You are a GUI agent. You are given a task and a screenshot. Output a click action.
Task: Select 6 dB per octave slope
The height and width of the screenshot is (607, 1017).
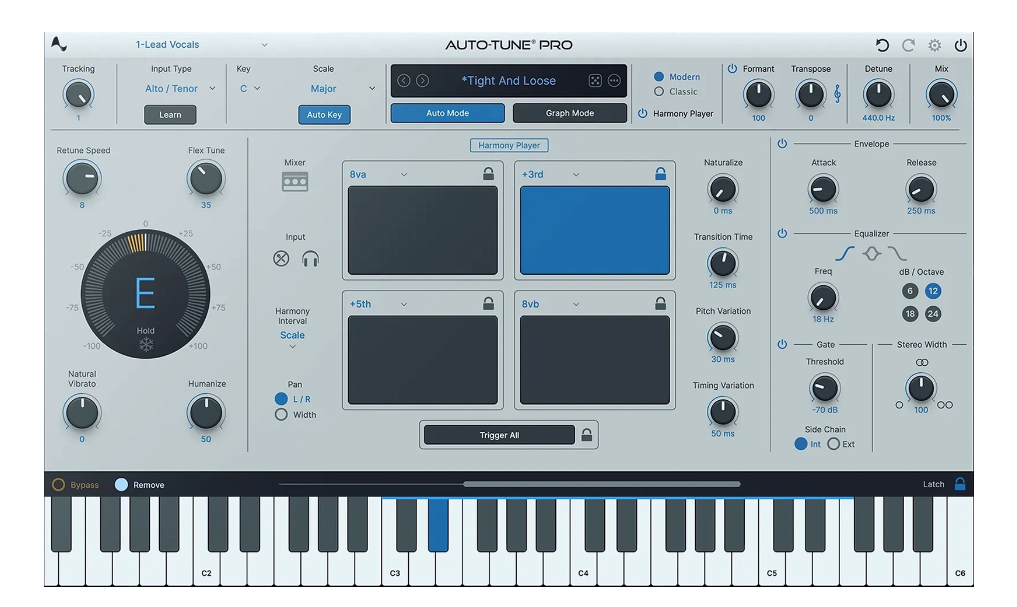tap(910, 291)
